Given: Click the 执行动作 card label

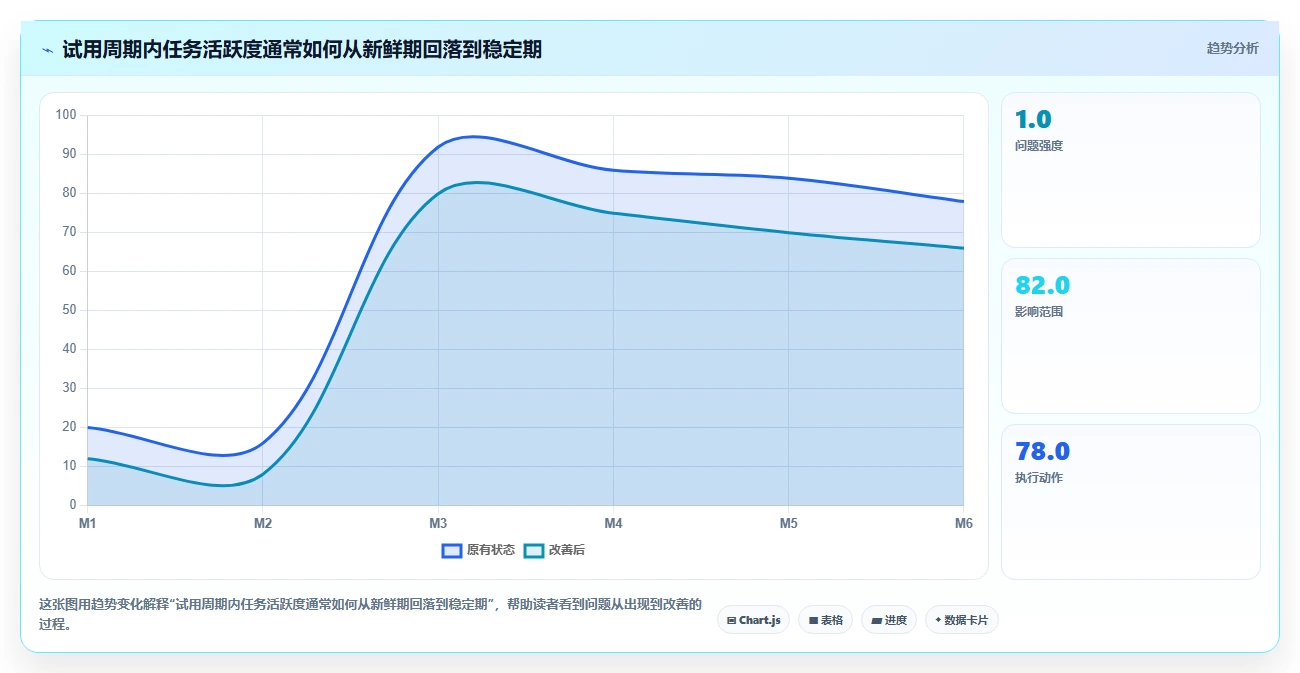Looking at the screenshot, I should (x=1039, y=478).
